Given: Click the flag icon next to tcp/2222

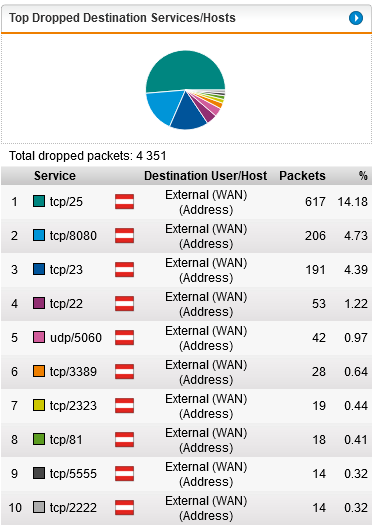Looking at the screenshot, I should 124,508.
